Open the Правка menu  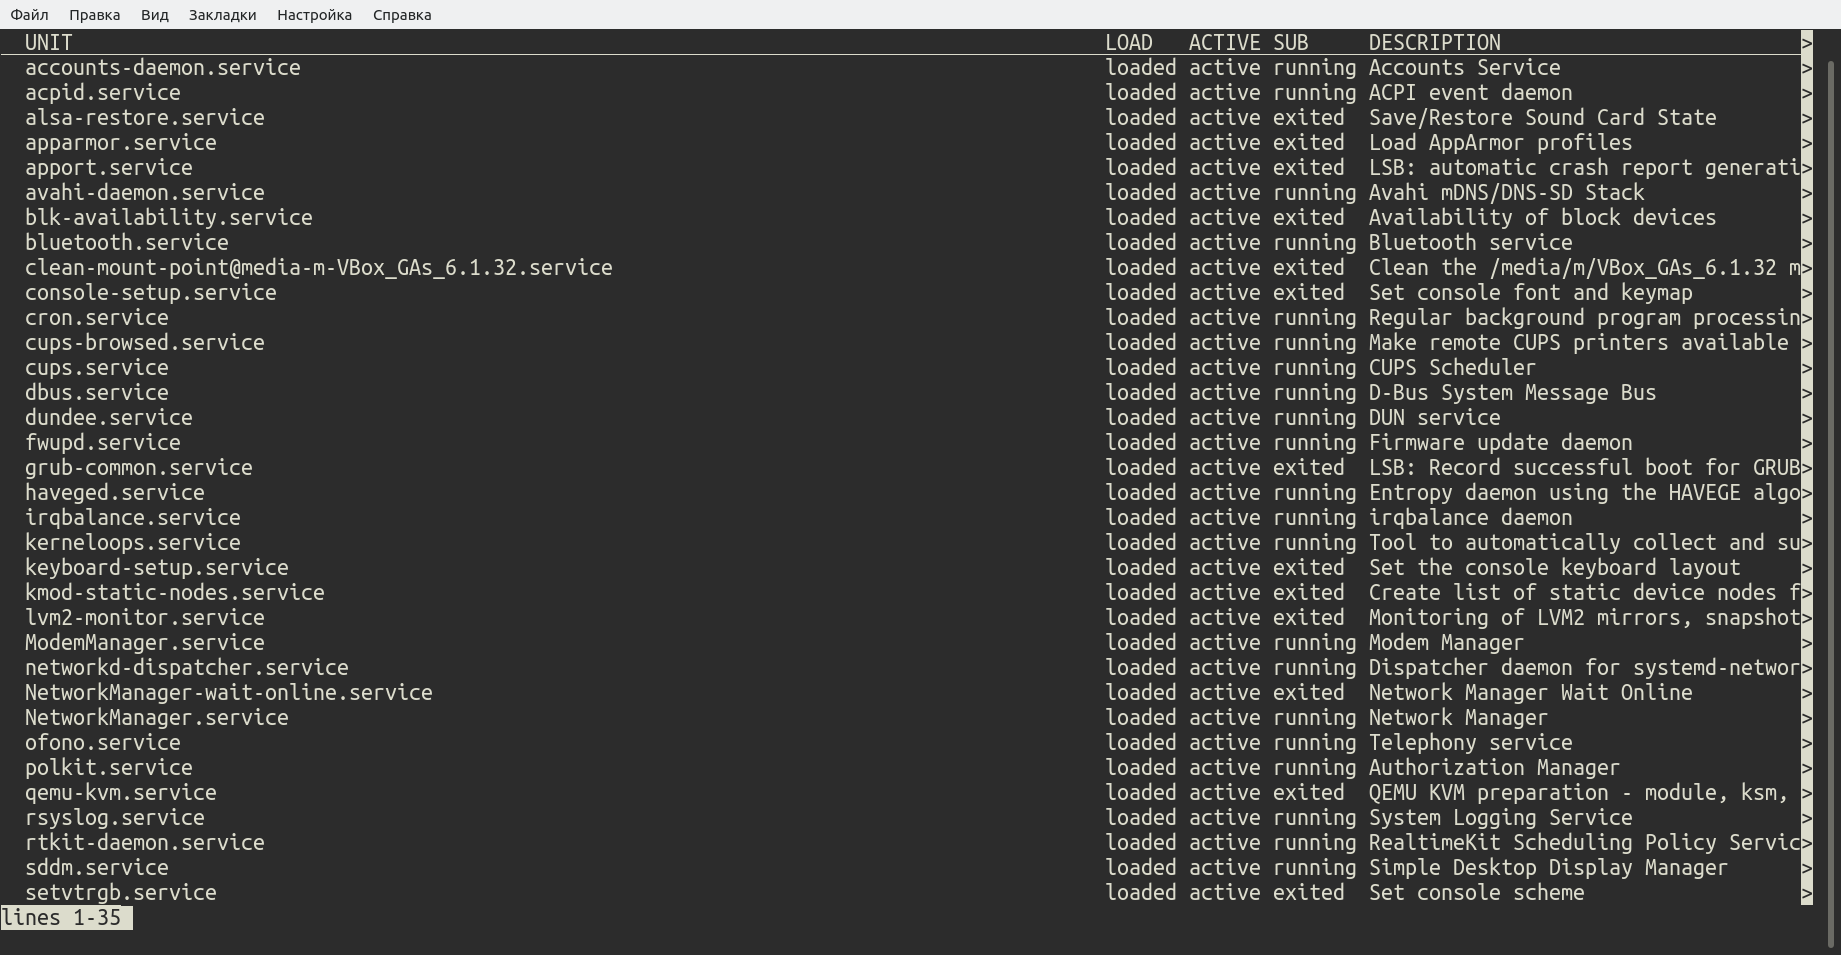tap(94, 15)
